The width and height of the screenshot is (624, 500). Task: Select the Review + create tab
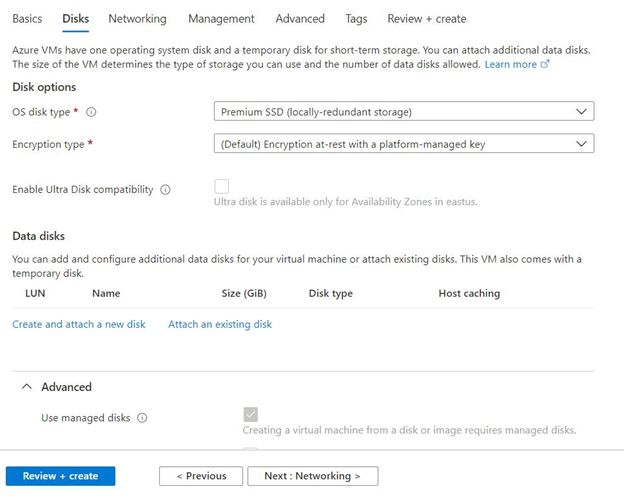click(426, 19)
